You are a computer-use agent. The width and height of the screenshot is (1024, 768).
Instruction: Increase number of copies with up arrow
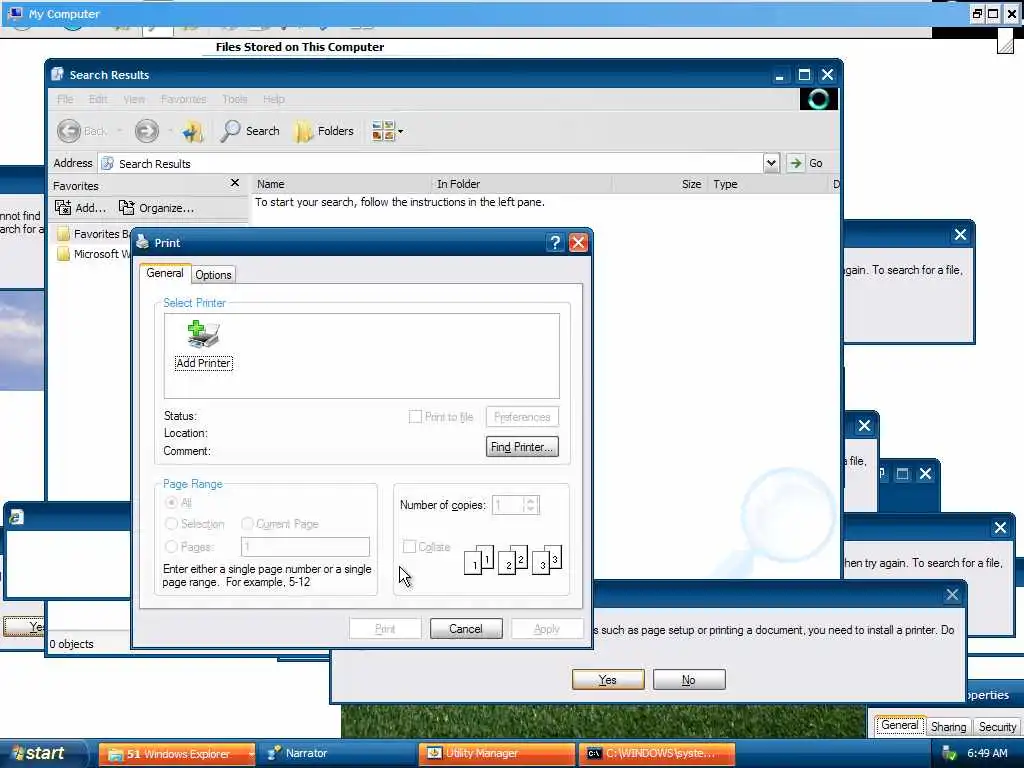(x=530, y=501)
